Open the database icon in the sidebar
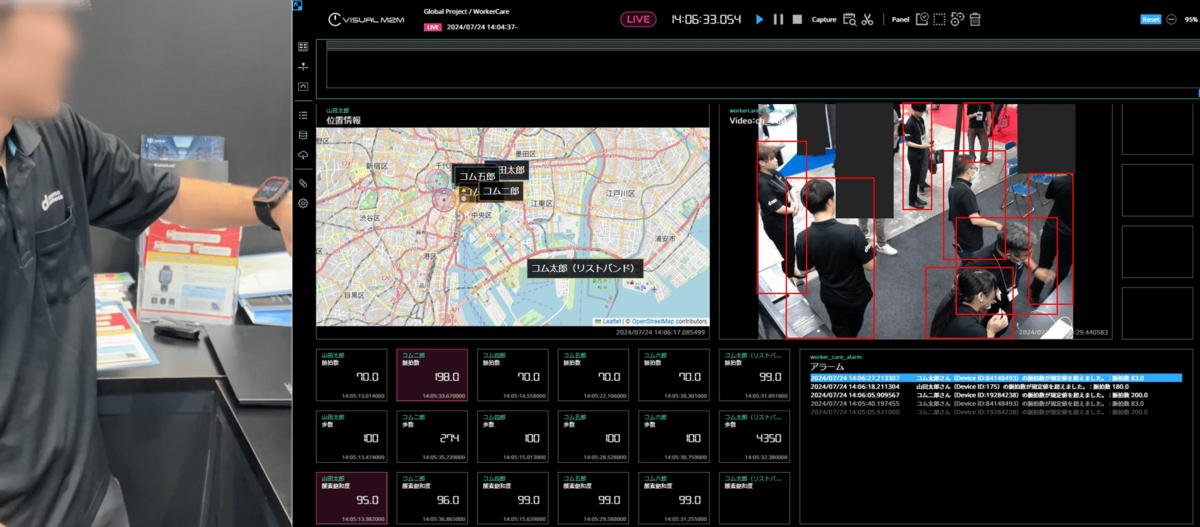 (x=303, y=135)
